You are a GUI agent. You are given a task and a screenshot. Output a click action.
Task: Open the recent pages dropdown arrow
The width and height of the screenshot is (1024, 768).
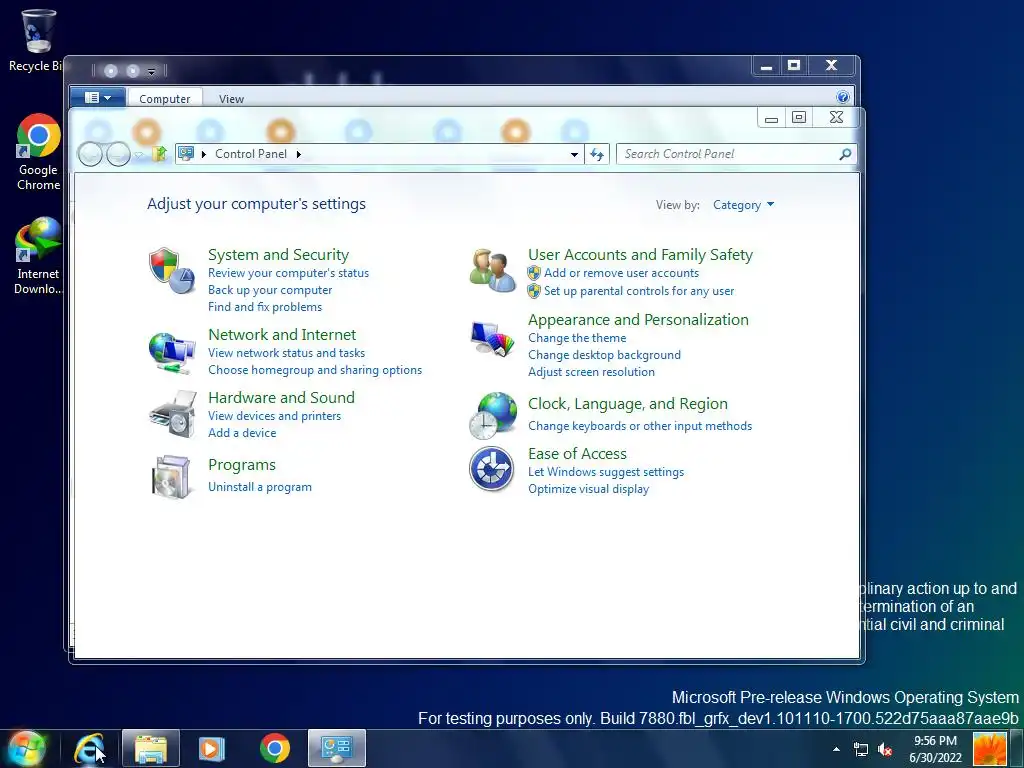click(x=138, y=155)
